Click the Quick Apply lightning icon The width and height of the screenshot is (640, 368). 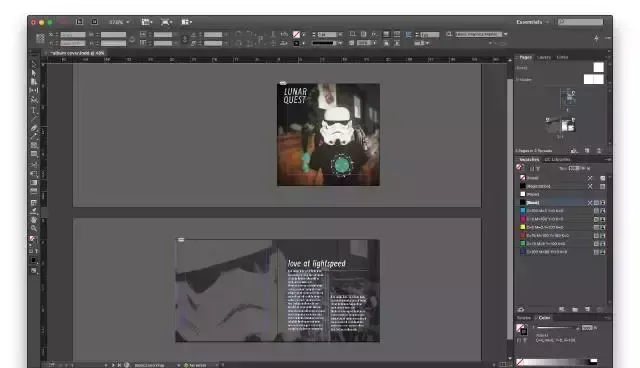click(596, 38)
